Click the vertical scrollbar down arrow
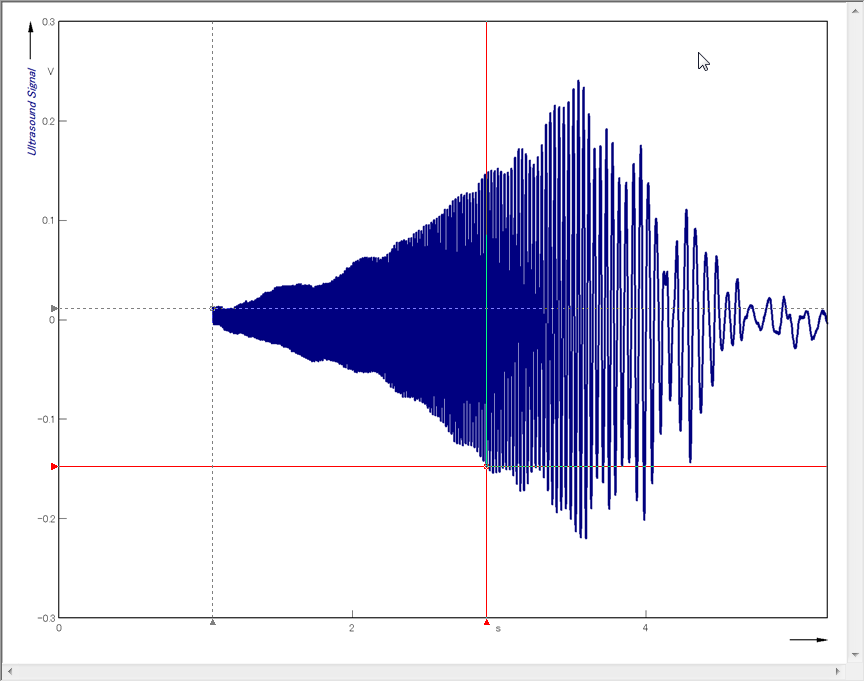Screen dimensions: 865x682 click(855, 655)
